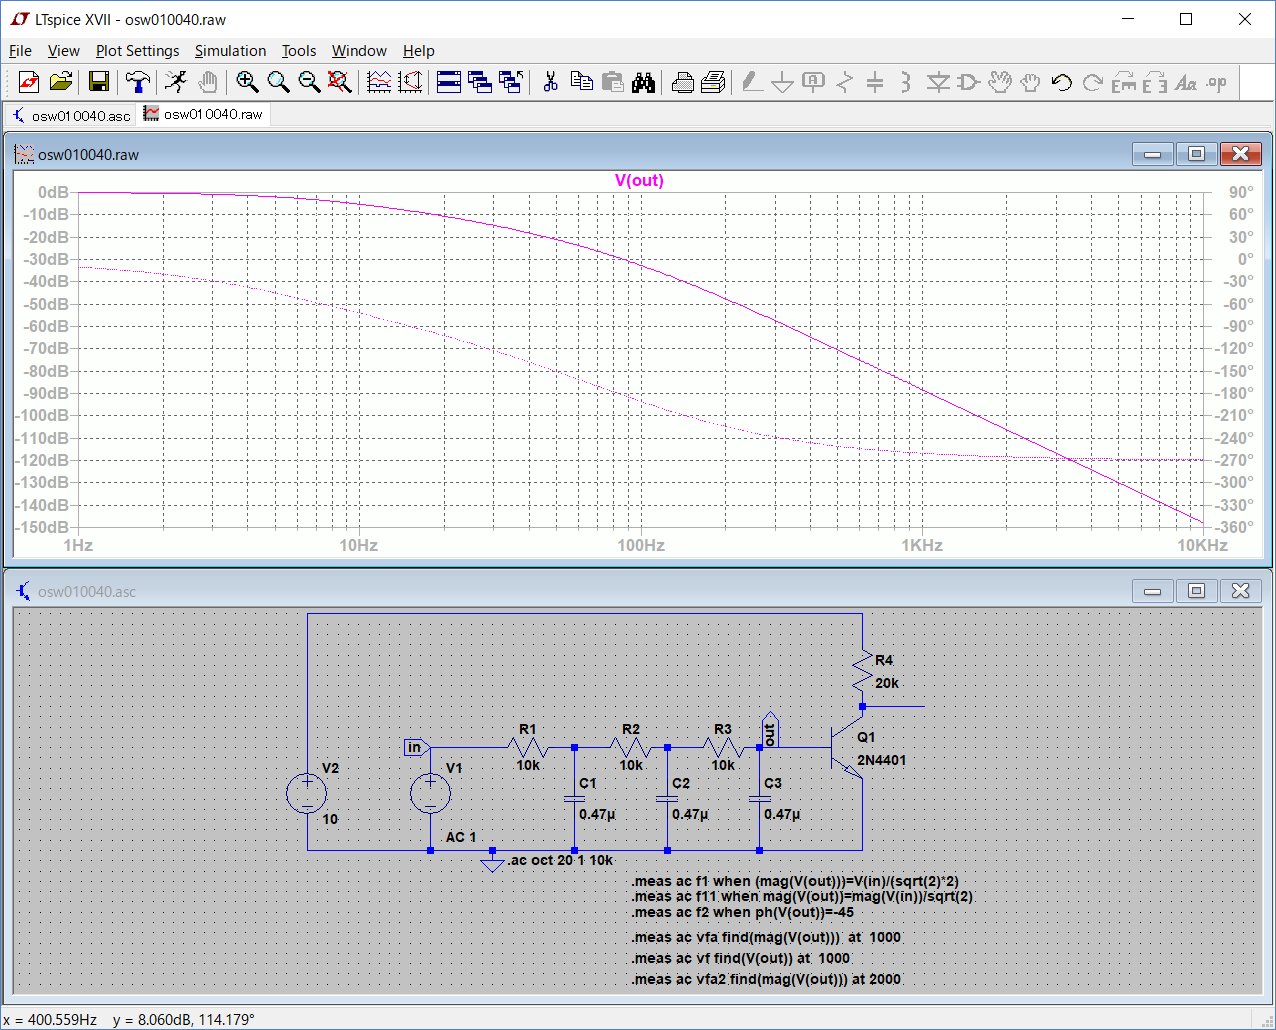Click the Print icon in toolbar
The image size is (1276, 1030).
coord(683,82)
